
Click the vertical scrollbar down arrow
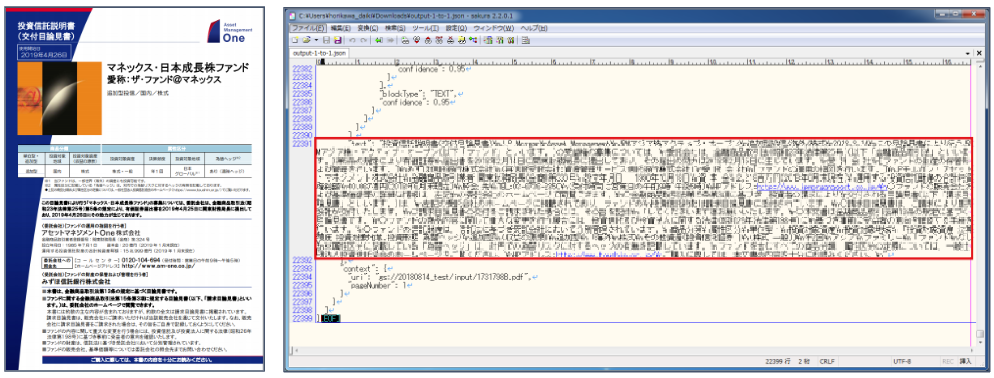[x=980, y=342]
